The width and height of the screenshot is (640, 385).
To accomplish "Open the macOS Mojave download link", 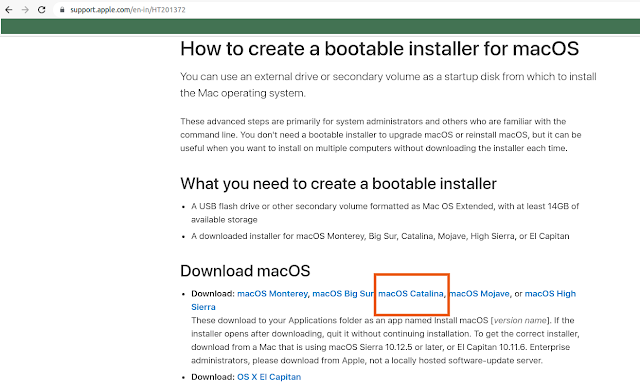I will (x=479, y=294).
